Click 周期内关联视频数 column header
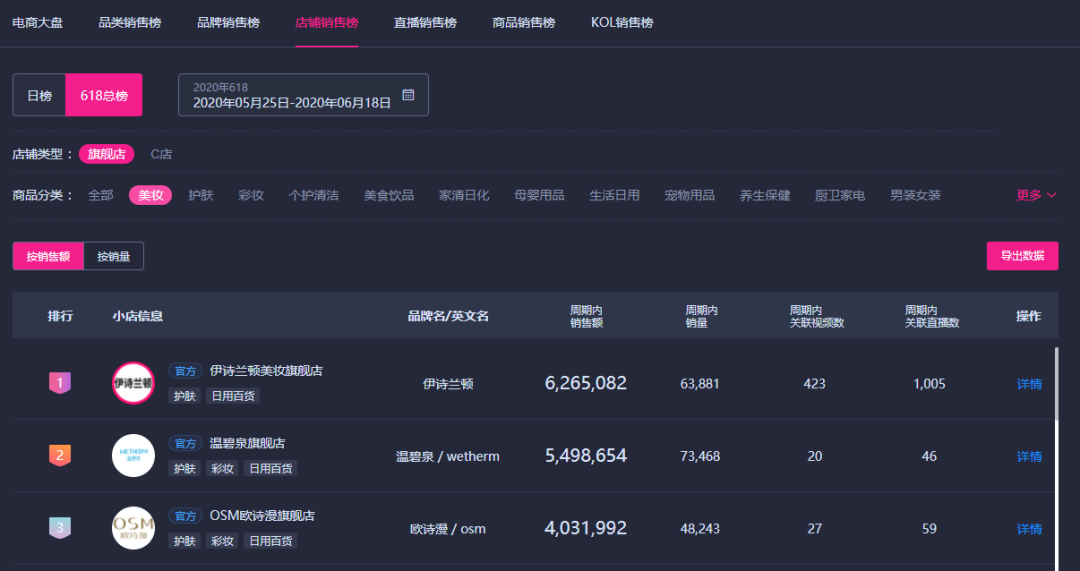This screenshot has height=571, width=1080. [817, 315]
